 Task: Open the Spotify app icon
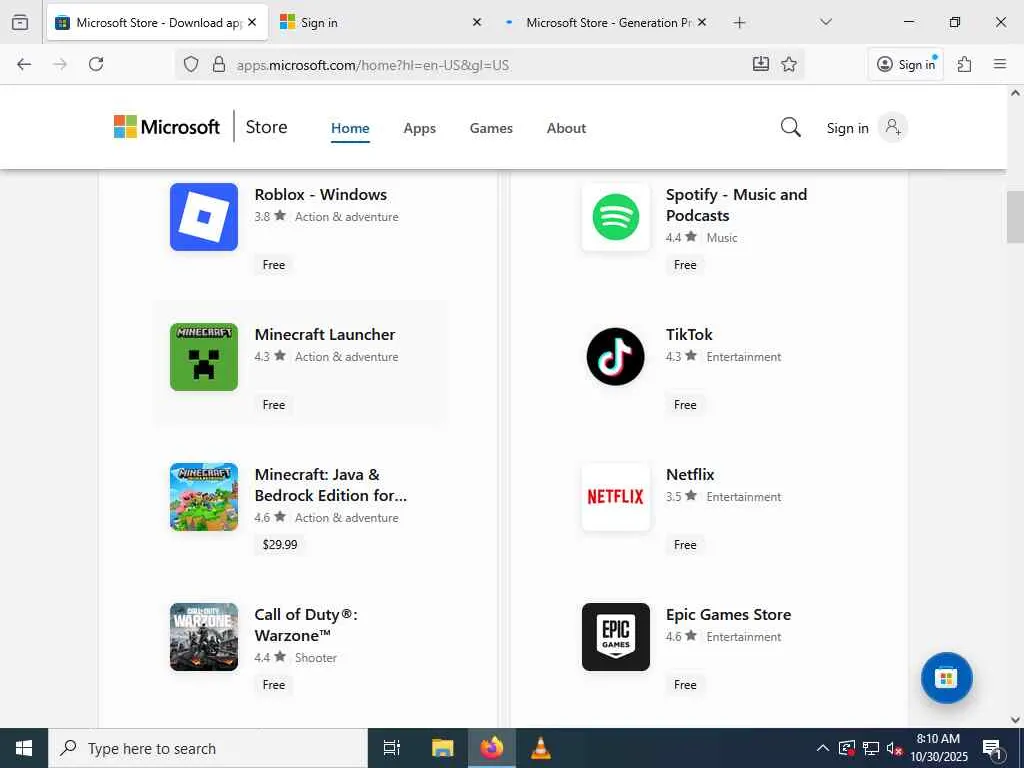tap(616, 217)
